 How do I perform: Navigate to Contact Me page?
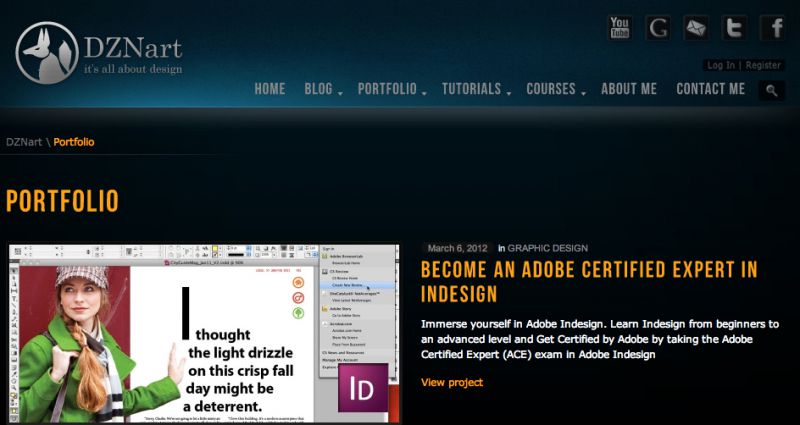click(710, 89)
